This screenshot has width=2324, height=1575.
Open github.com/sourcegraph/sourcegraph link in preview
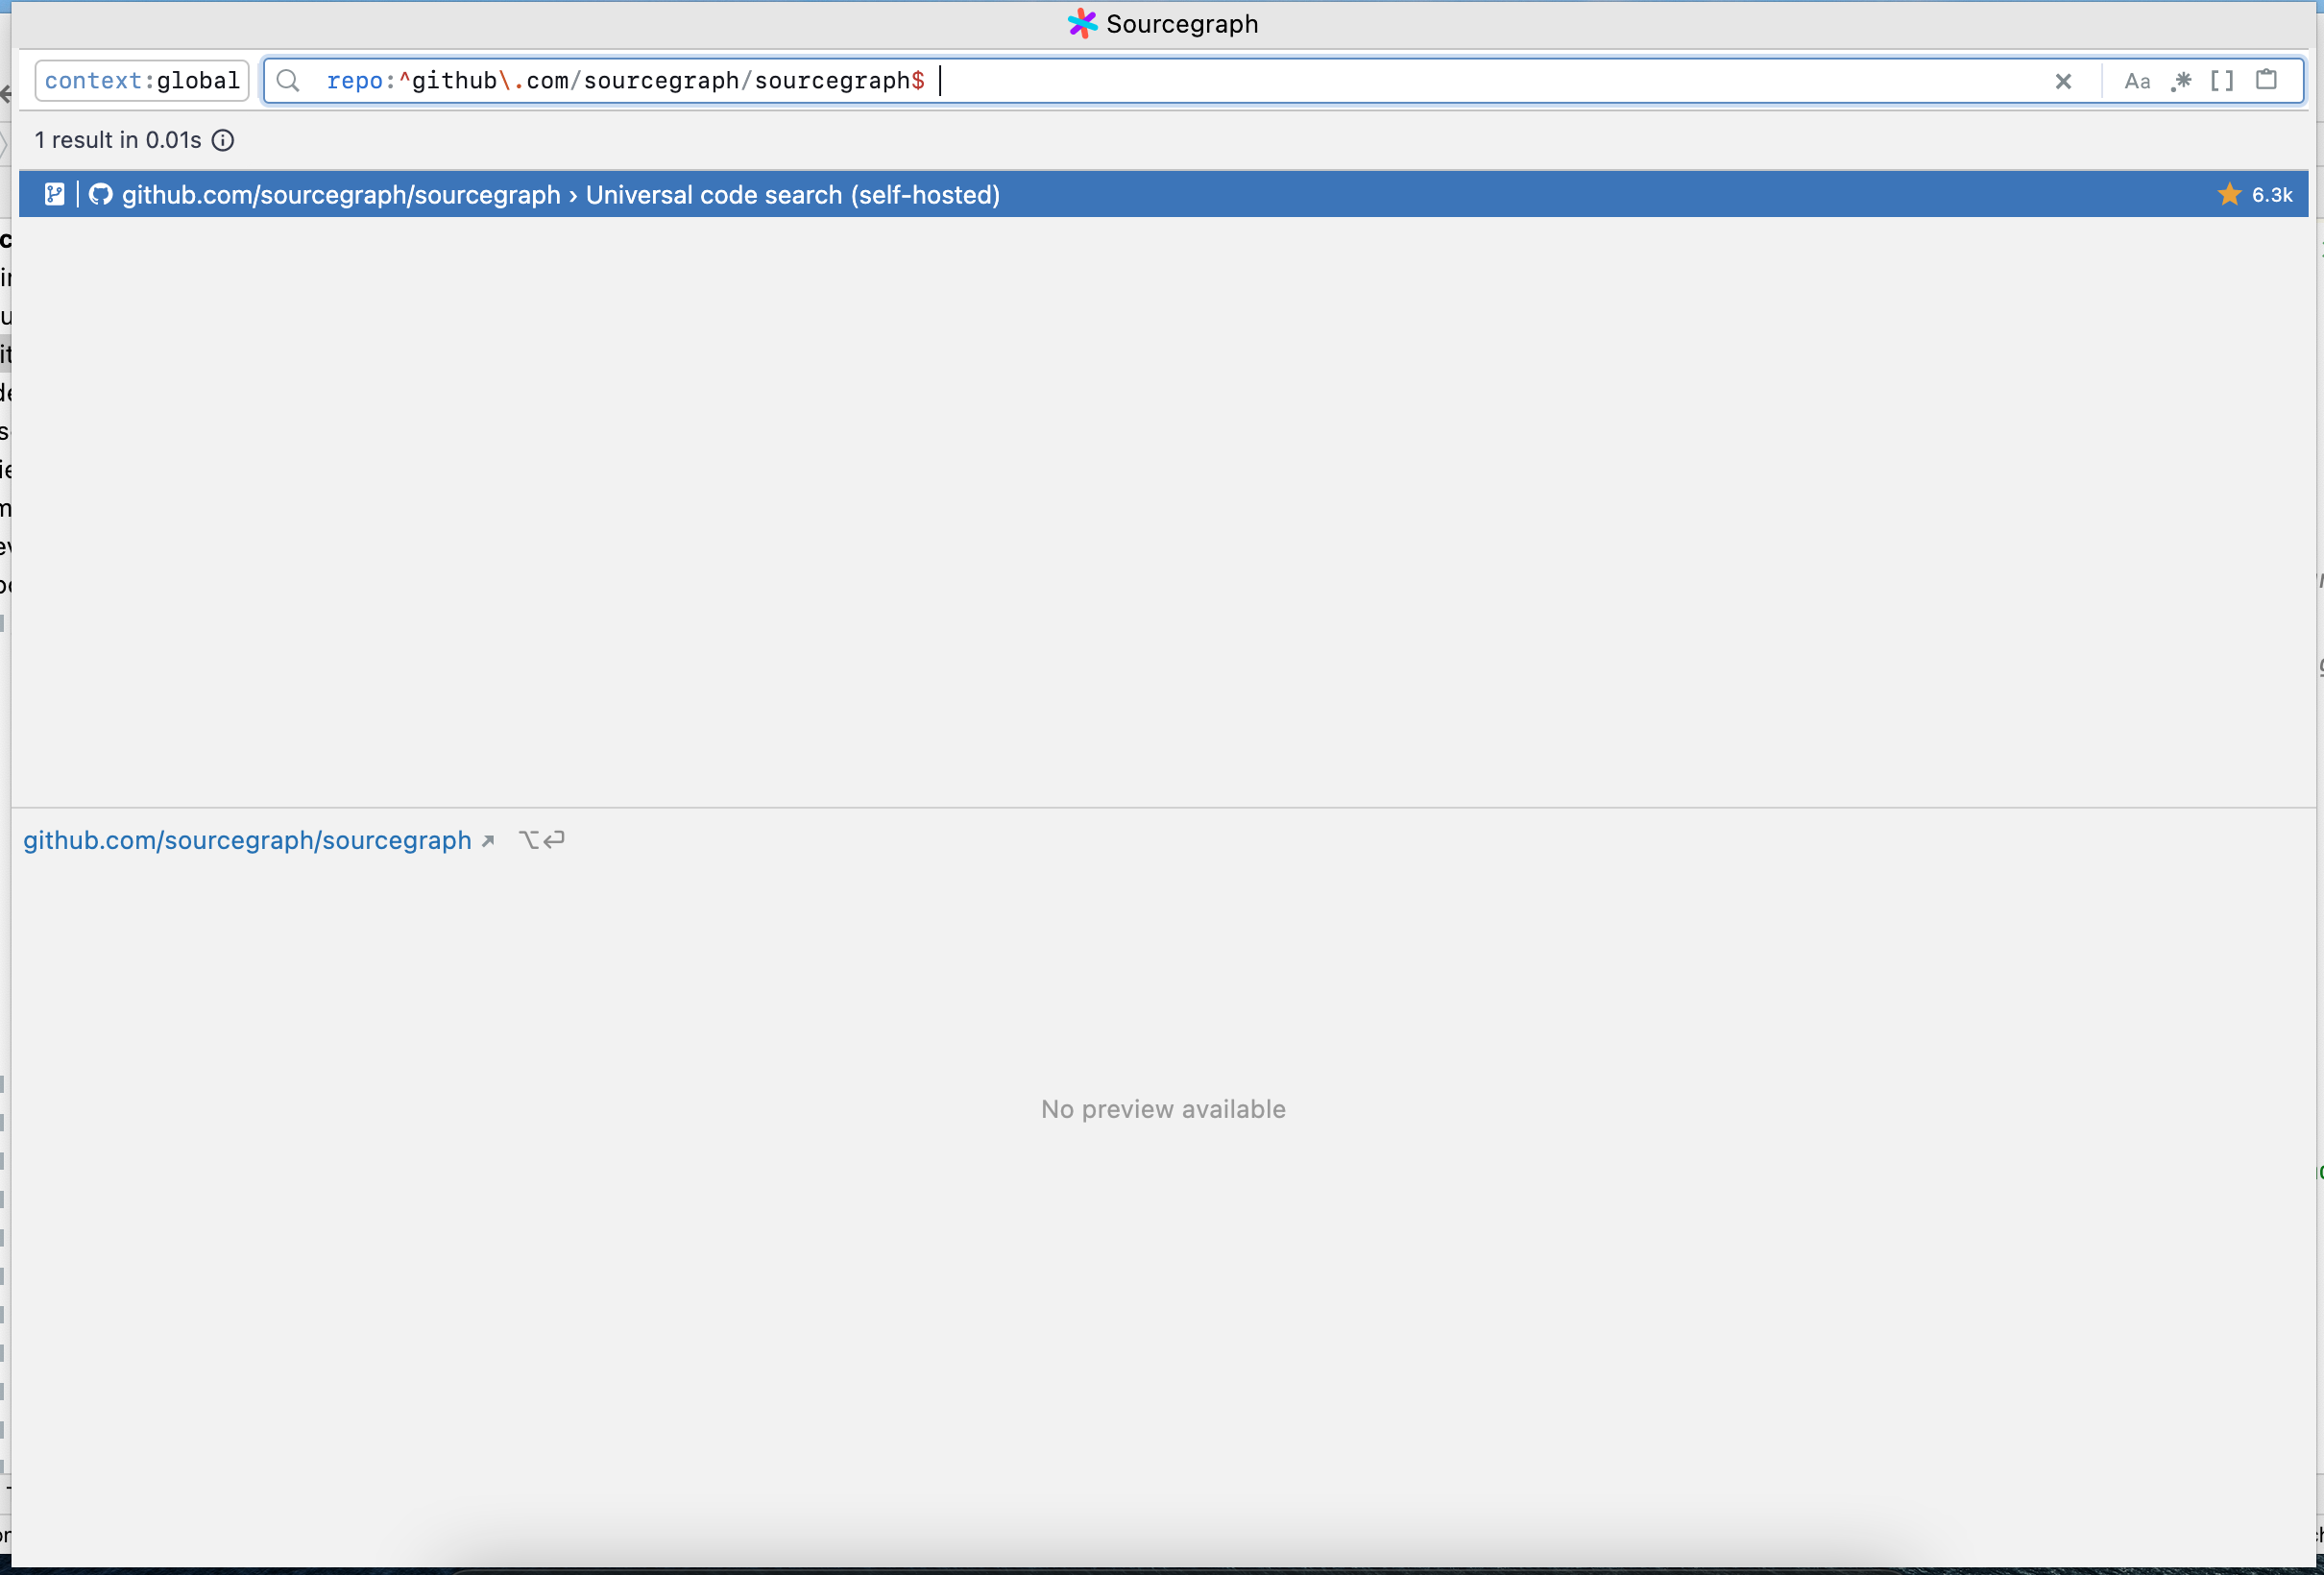pos(247,840)
